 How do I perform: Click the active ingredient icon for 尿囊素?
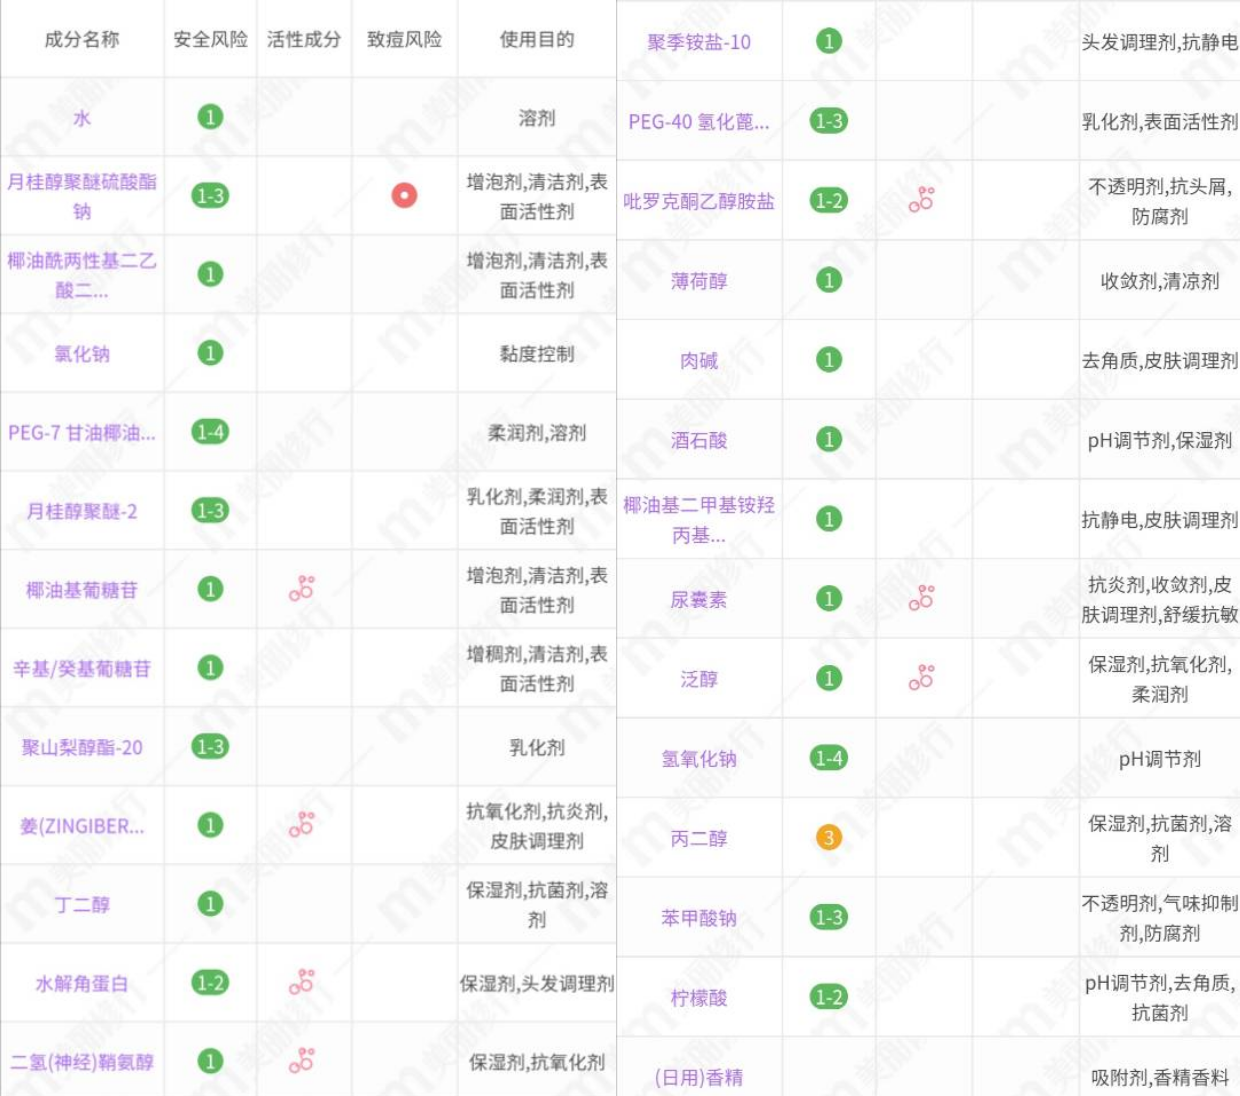[x=922, y=598]
